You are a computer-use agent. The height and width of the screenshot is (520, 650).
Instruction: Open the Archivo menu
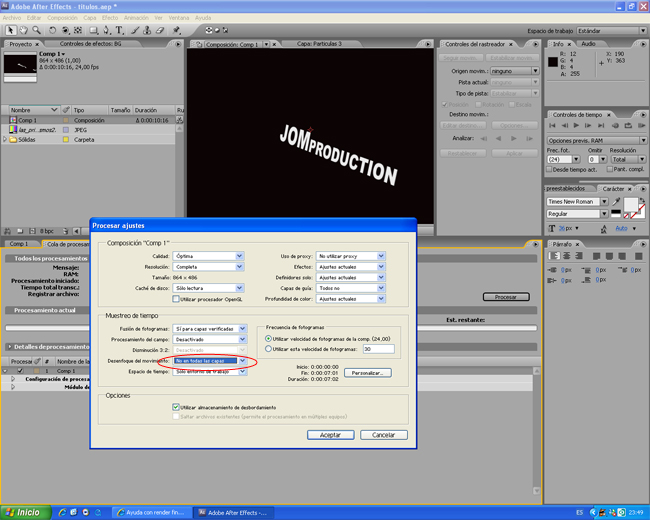(x=12, y=18)
